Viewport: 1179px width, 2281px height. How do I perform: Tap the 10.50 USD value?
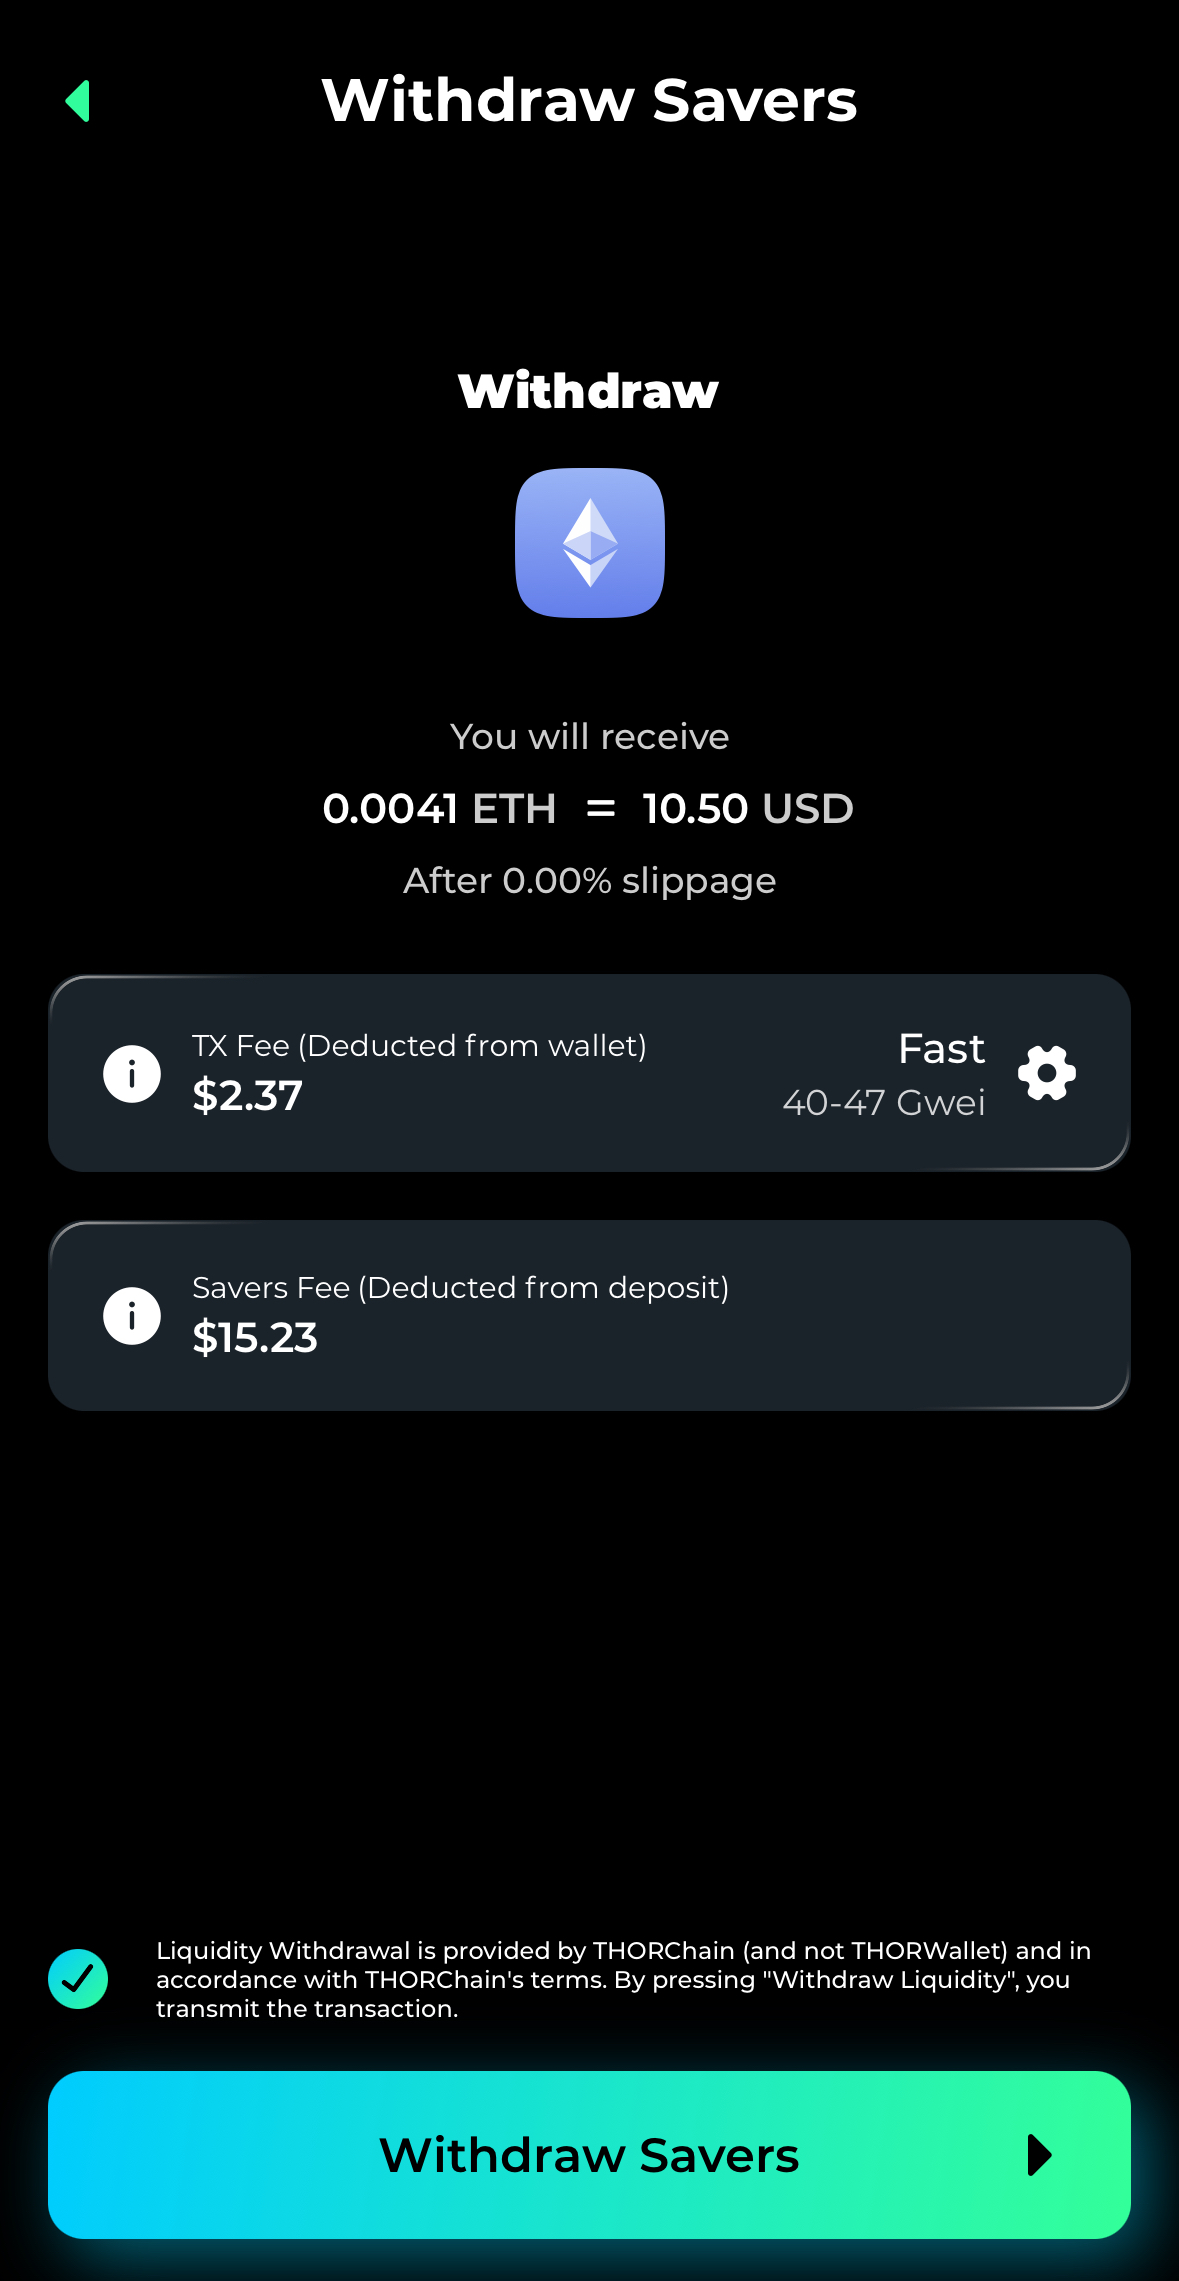[748, 808]
